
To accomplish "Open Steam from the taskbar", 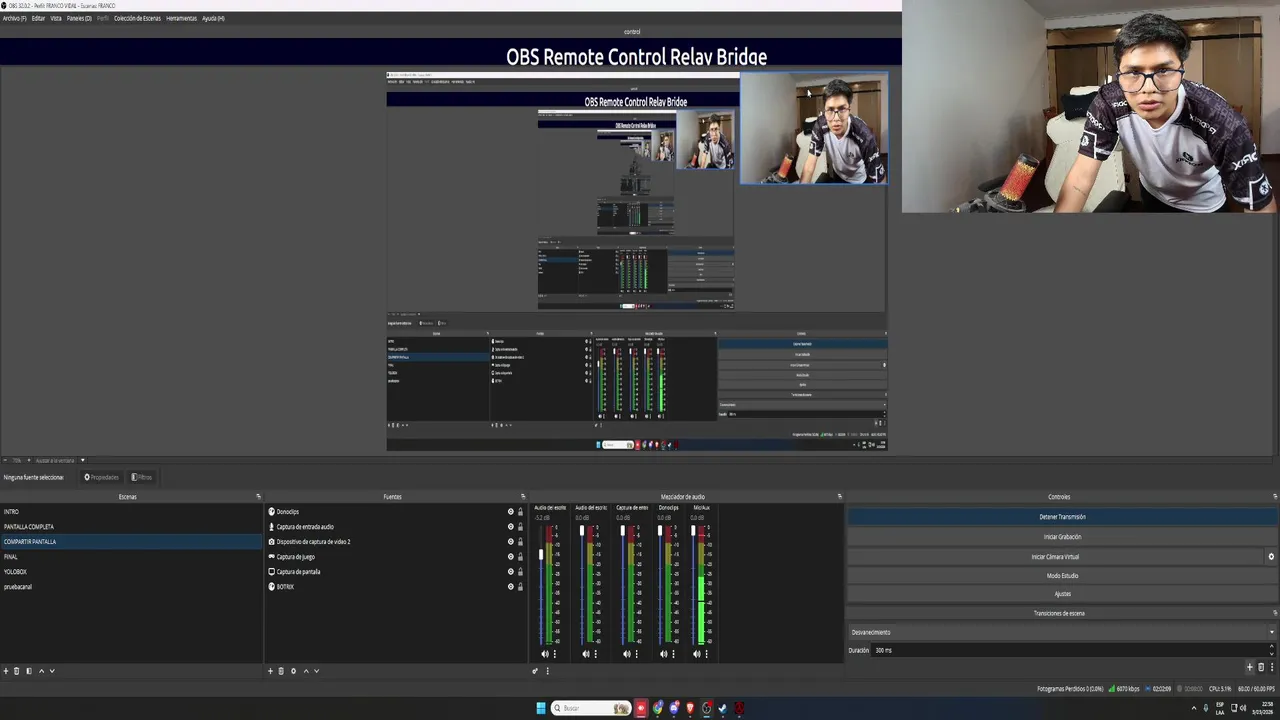I will (722, 708).
